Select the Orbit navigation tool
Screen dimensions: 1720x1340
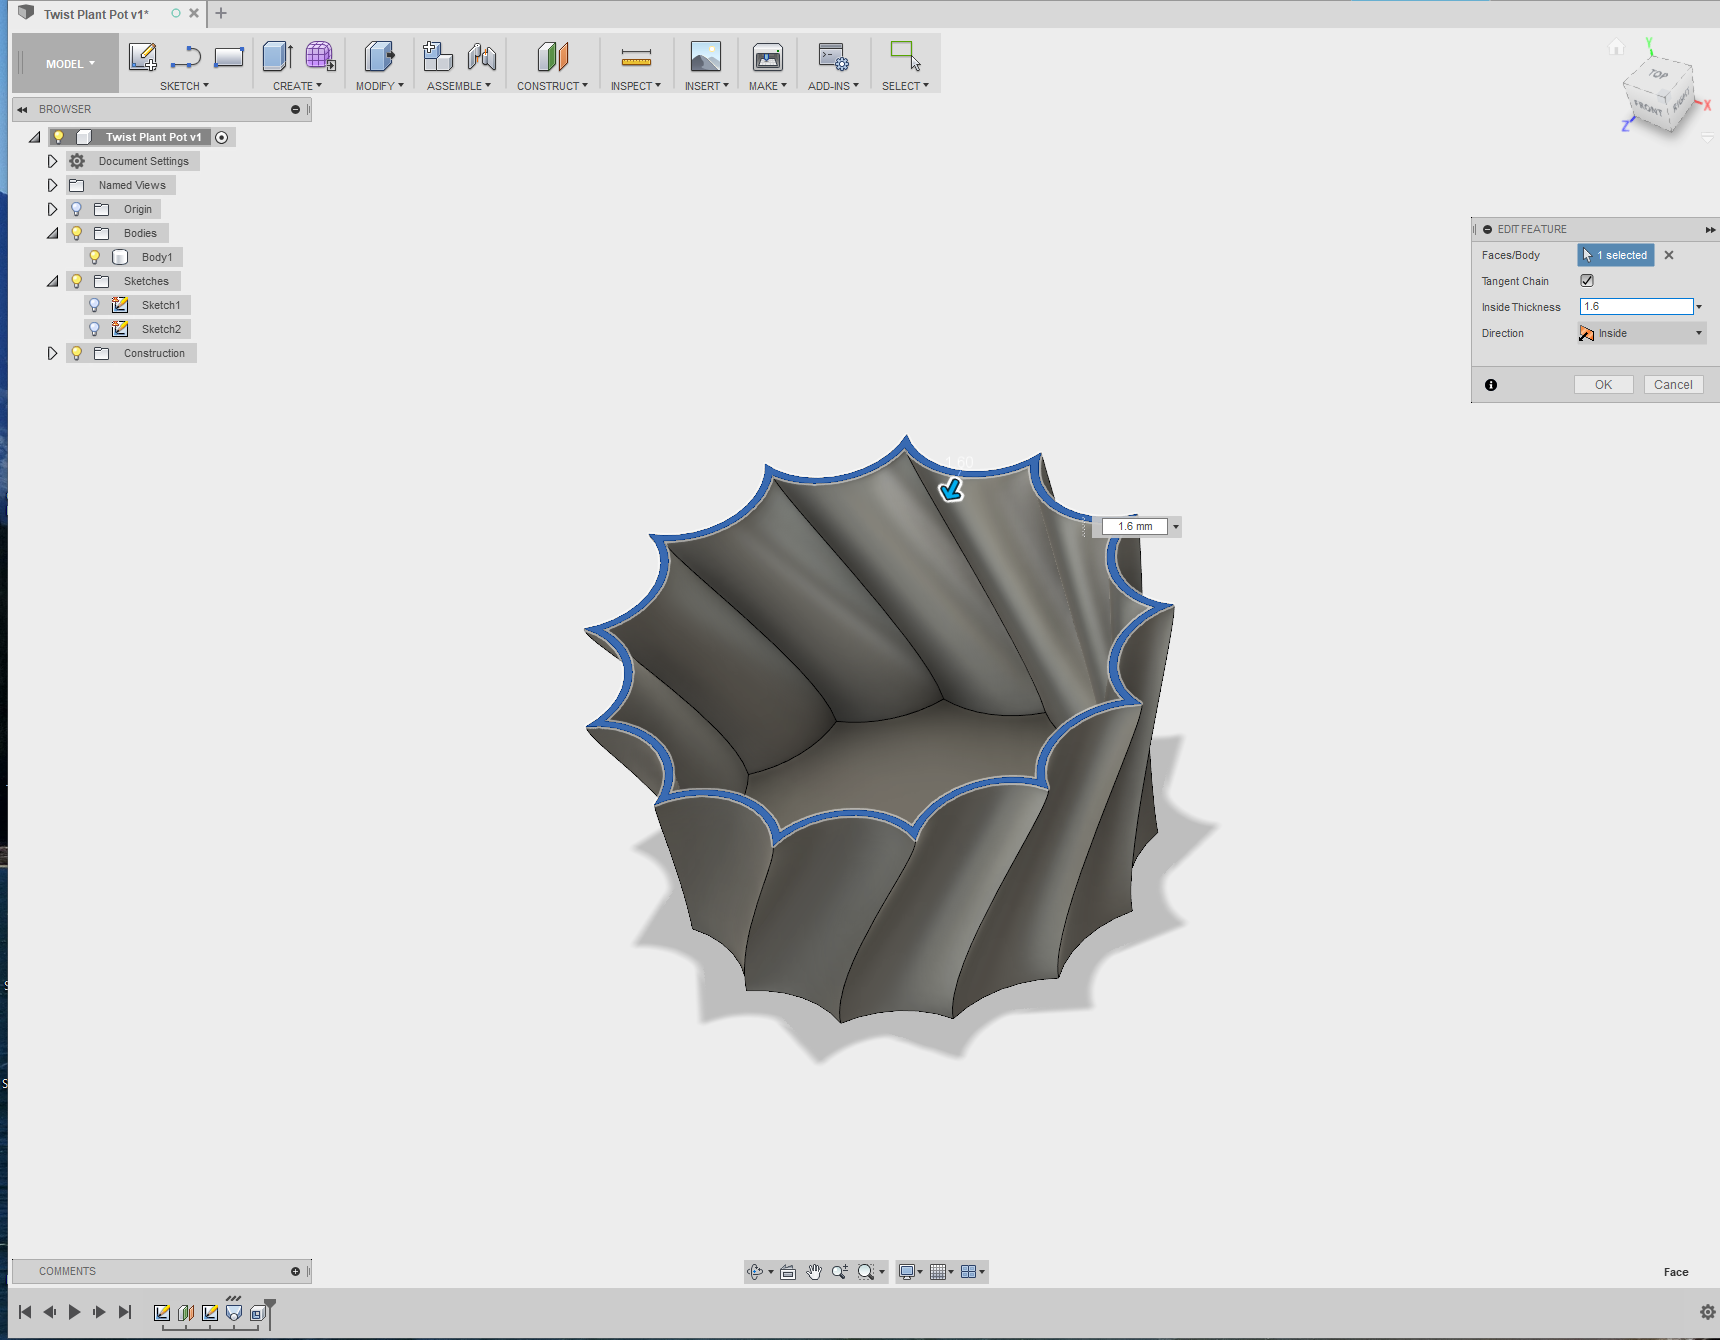tap(755, 1272)
